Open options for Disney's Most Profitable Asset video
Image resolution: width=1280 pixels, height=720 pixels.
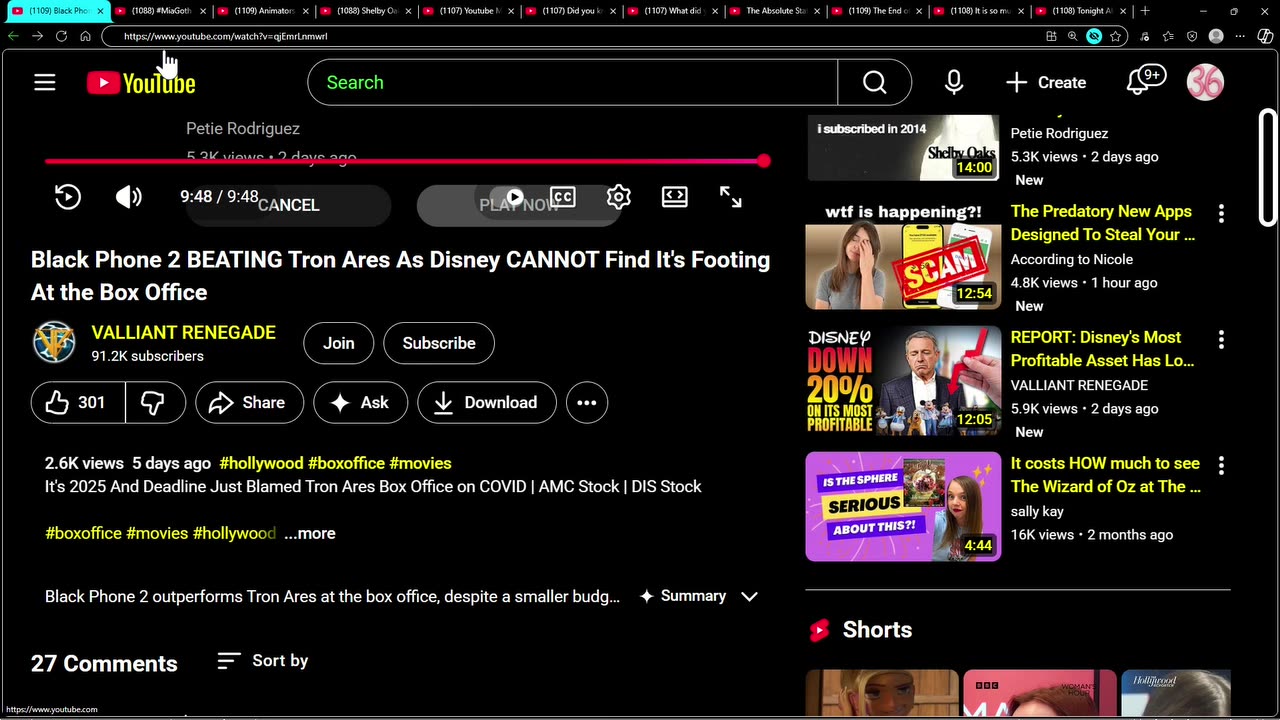[1221, 340]
